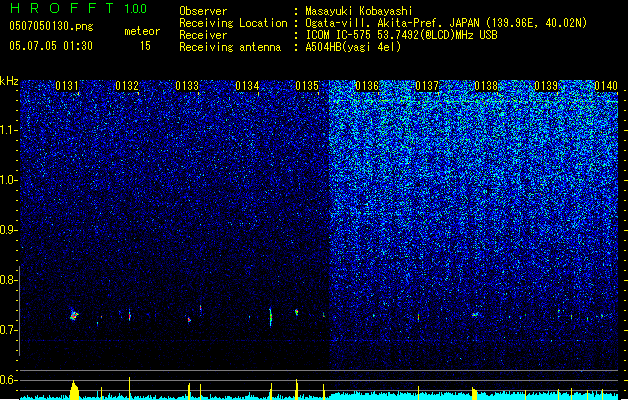Click the 0140 time marker
Viewport: 629px width, 400px height.
pos(606,86)
